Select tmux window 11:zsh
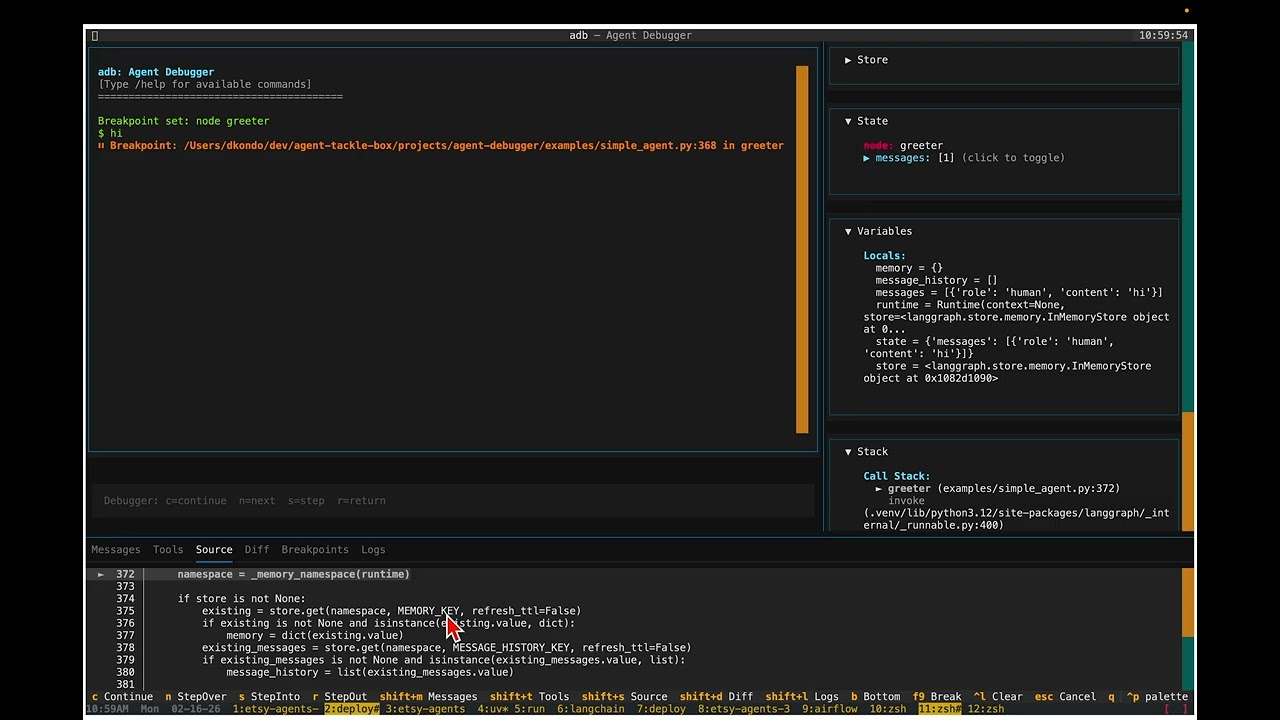The image size is (1280, 720). (940, 709)
